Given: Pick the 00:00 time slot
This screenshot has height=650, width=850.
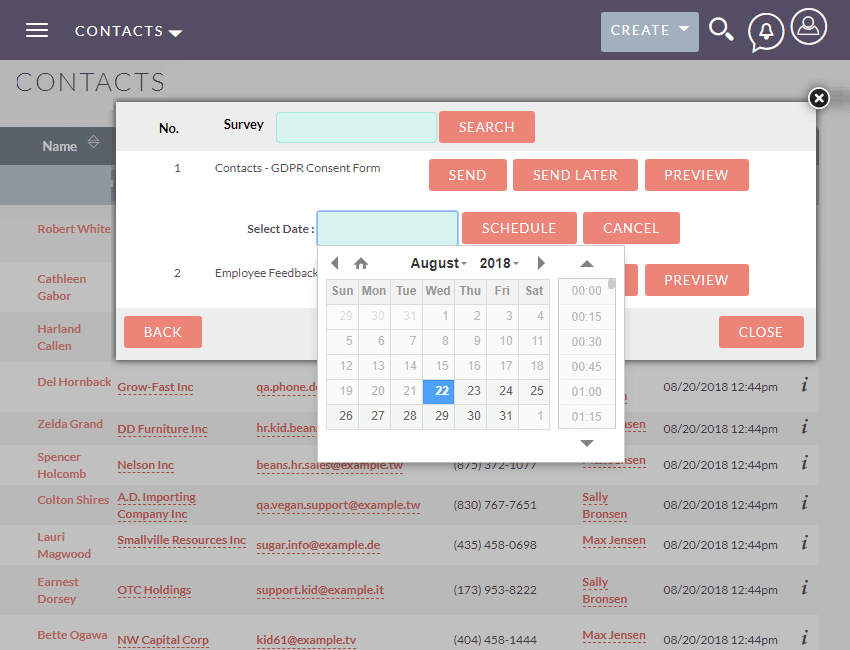Looking at the screenshot, I should pos(586,291).
